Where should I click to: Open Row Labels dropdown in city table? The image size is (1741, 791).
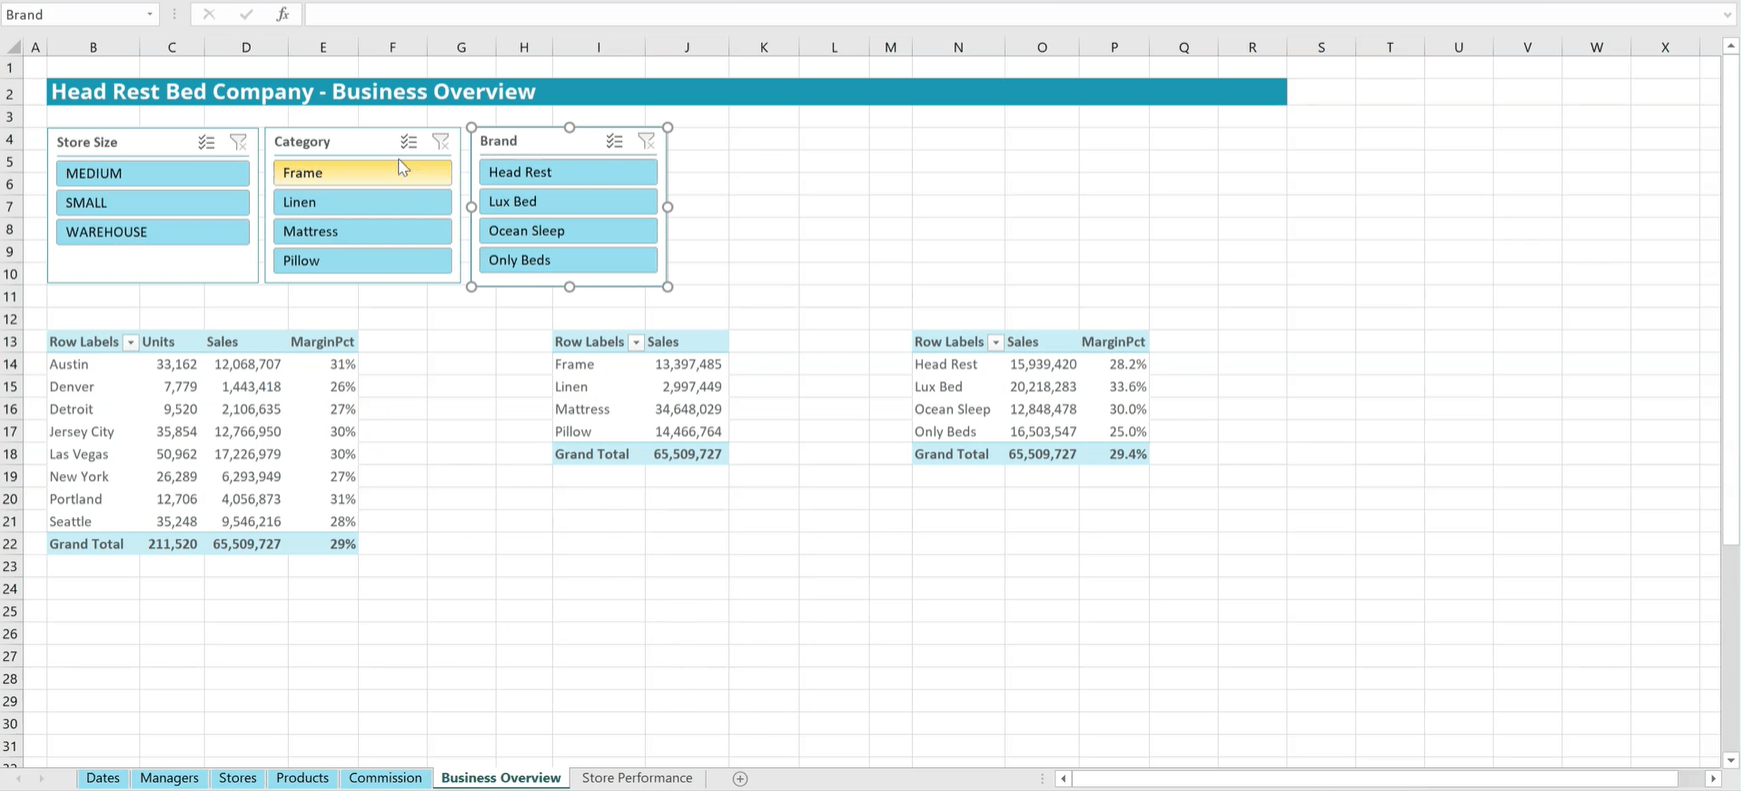(x=130, y=343)
